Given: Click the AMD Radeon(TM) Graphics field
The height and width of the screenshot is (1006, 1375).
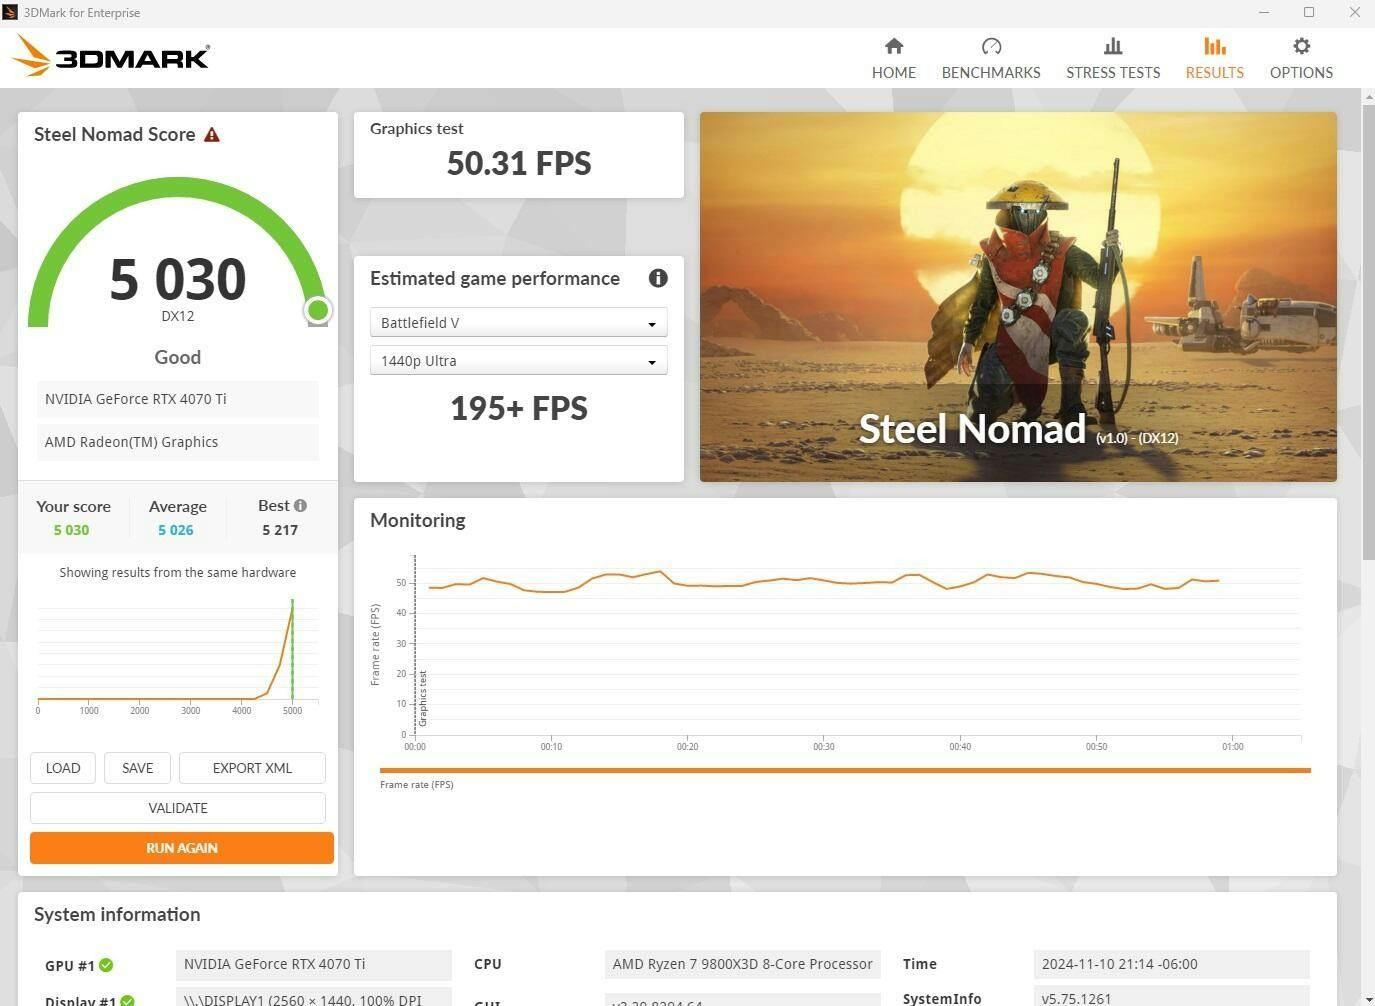Looking at the screenshot, I should pyautogui.click(x=178, y=442).
